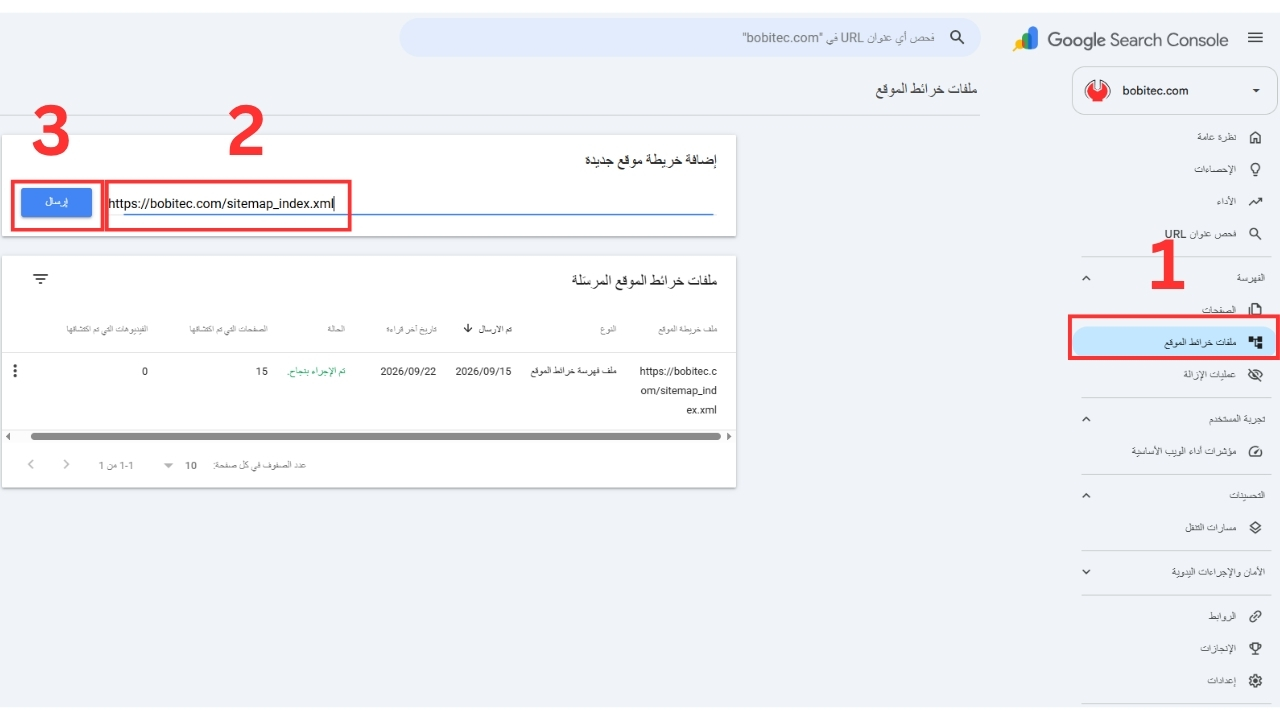Screen dimensions: 1280x720
Task: Click the Type (النوع) column header
Action: click(x=606, y=329)
